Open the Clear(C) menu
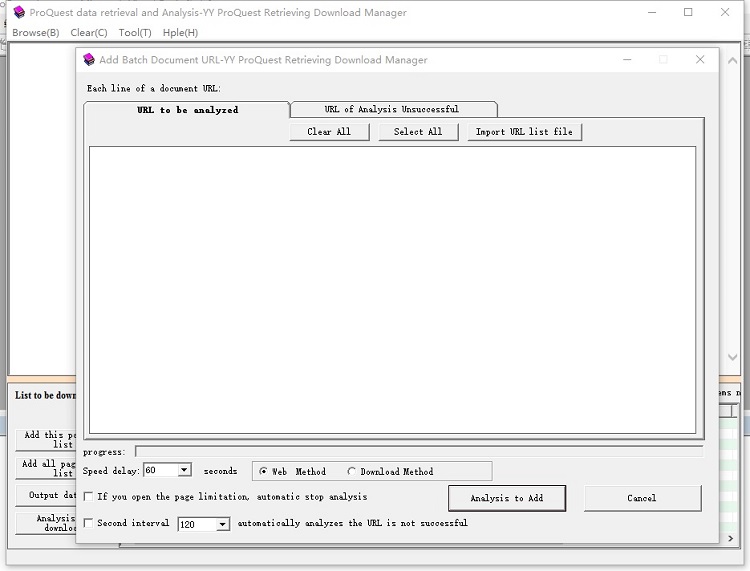750x571 pixels. pos(89,33)
